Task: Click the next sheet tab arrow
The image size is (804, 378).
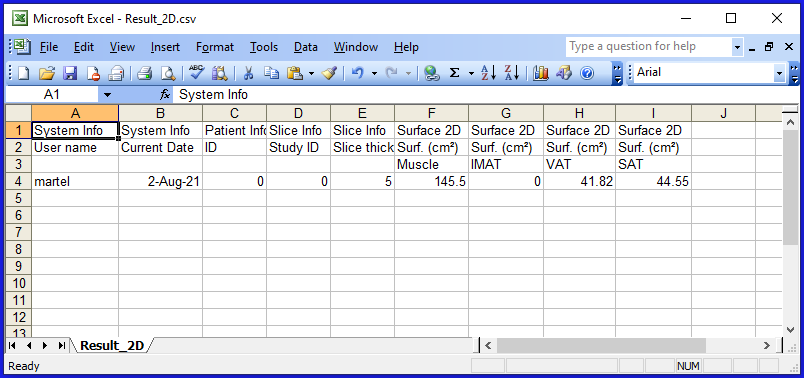Action: coord(45,346)
